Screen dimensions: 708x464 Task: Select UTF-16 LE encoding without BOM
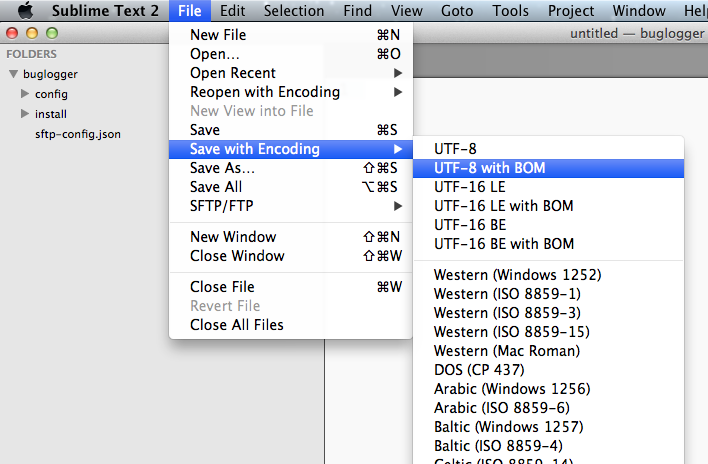click(549, 187)
